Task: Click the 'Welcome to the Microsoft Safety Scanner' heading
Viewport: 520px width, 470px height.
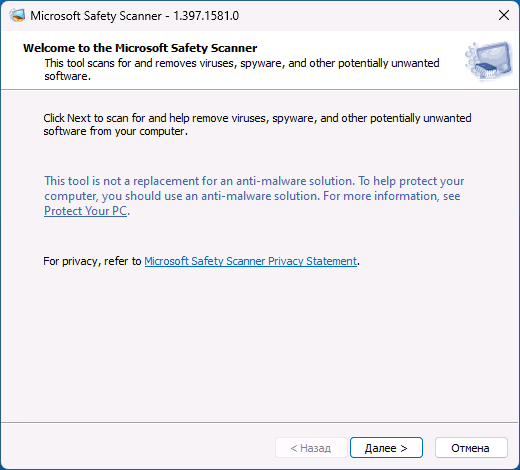Action: (140, 48)
